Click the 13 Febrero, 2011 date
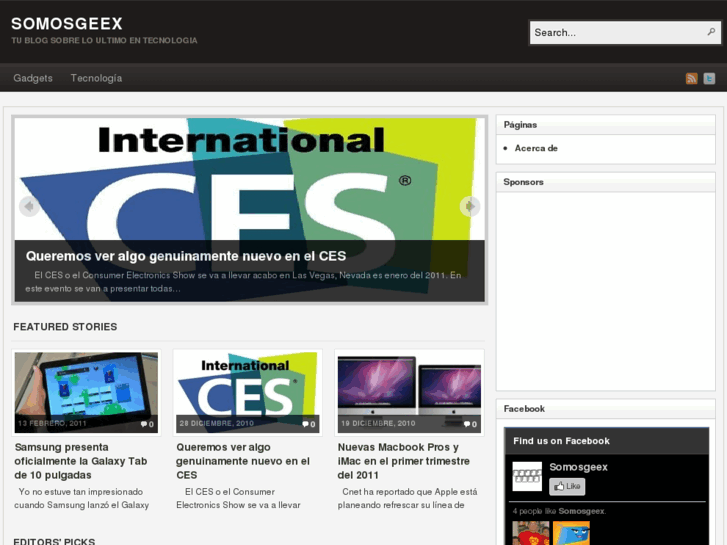727x545 pixels. point(52,423)
